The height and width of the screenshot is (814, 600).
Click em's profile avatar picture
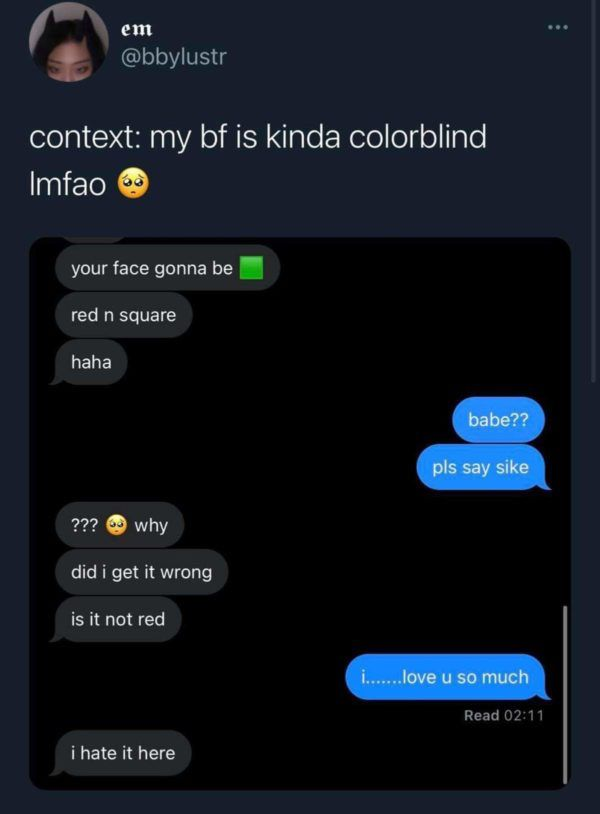(x=69, y=42)
